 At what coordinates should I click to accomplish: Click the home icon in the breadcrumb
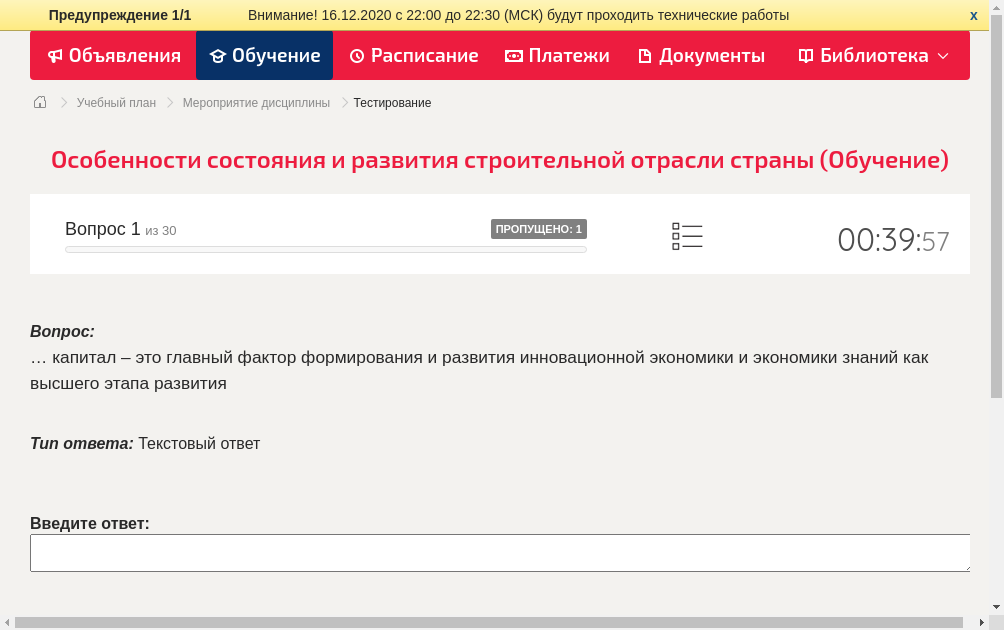pyautogui.click(x=39, y=102)
